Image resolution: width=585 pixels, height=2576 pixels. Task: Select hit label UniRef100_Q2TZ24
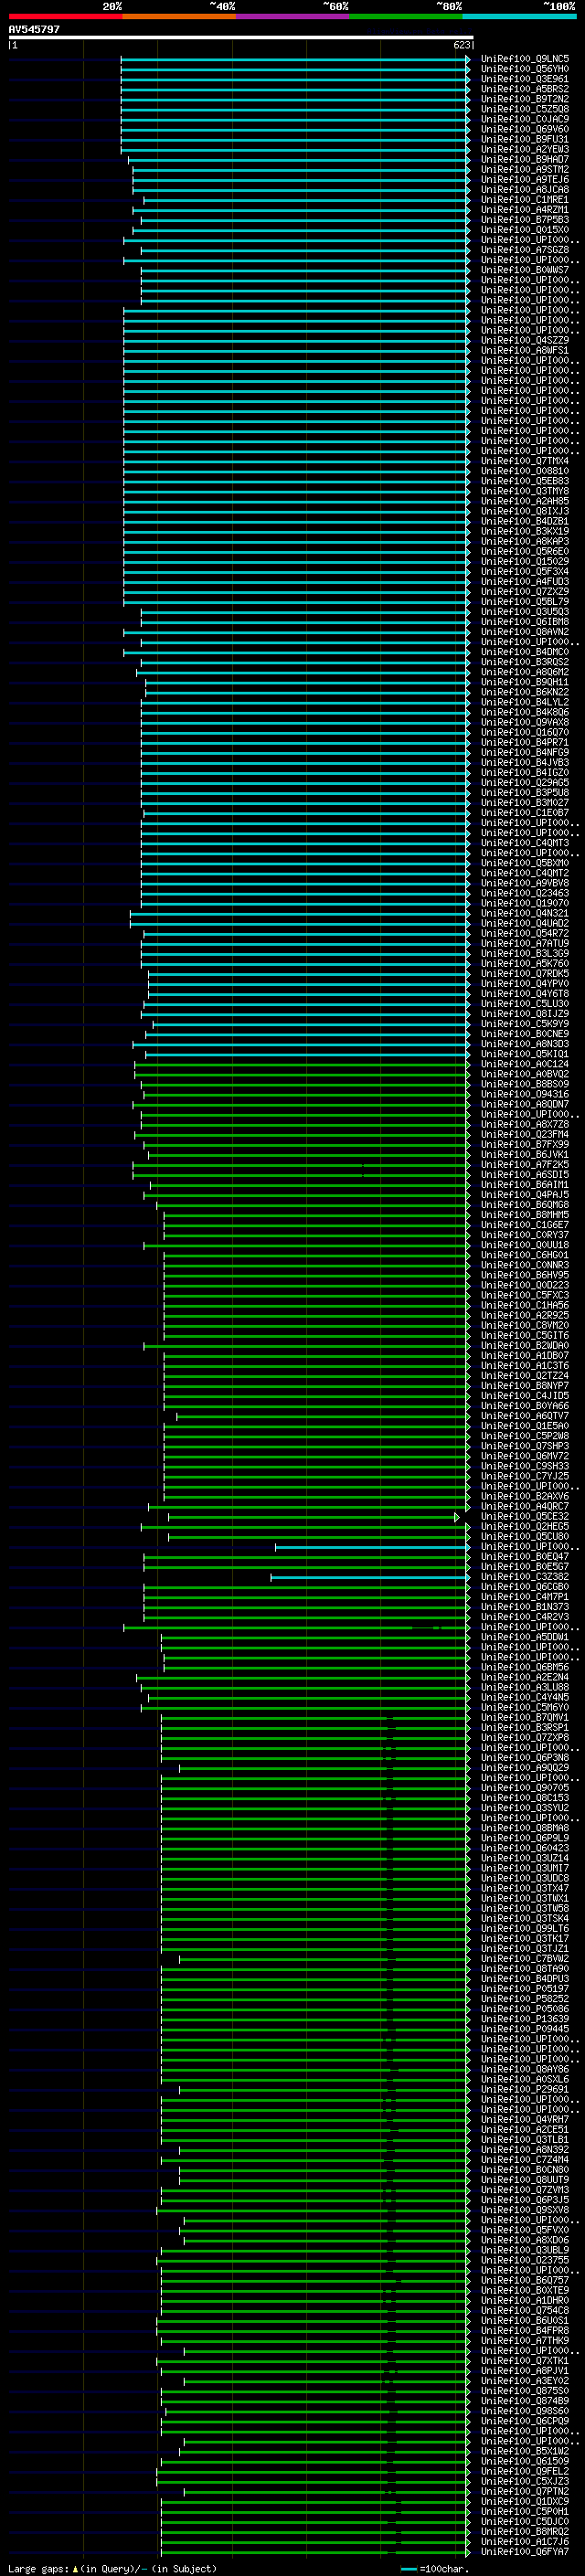click(x=524, y=1375)
